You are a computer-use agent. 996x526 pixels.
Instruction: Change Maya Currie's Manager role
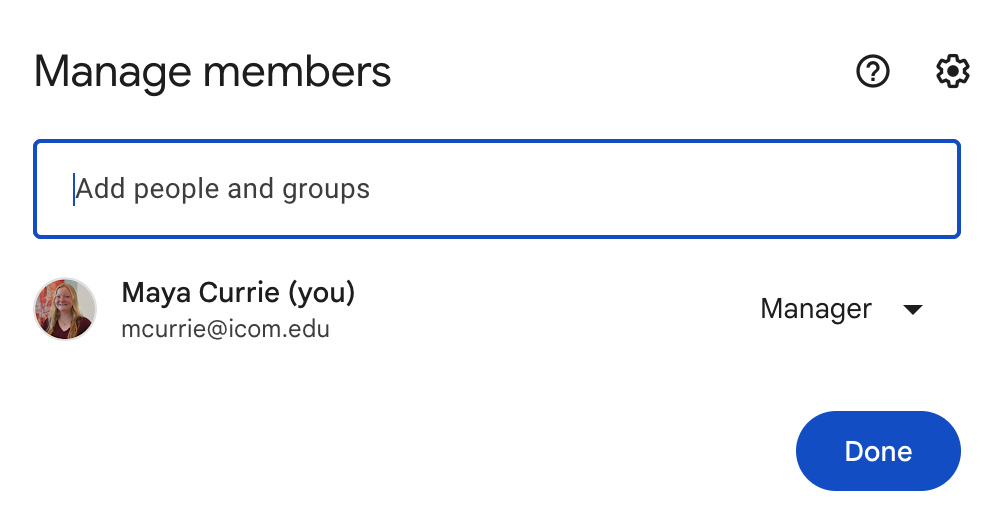[x=842, y=309]
